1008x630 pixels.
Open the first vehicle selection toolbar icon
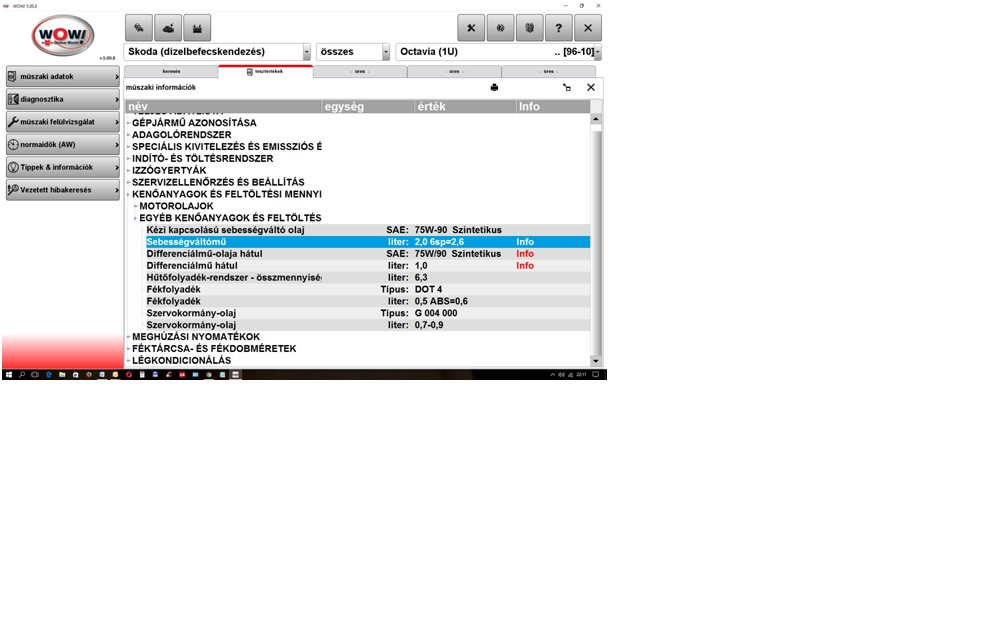point(139,28)
